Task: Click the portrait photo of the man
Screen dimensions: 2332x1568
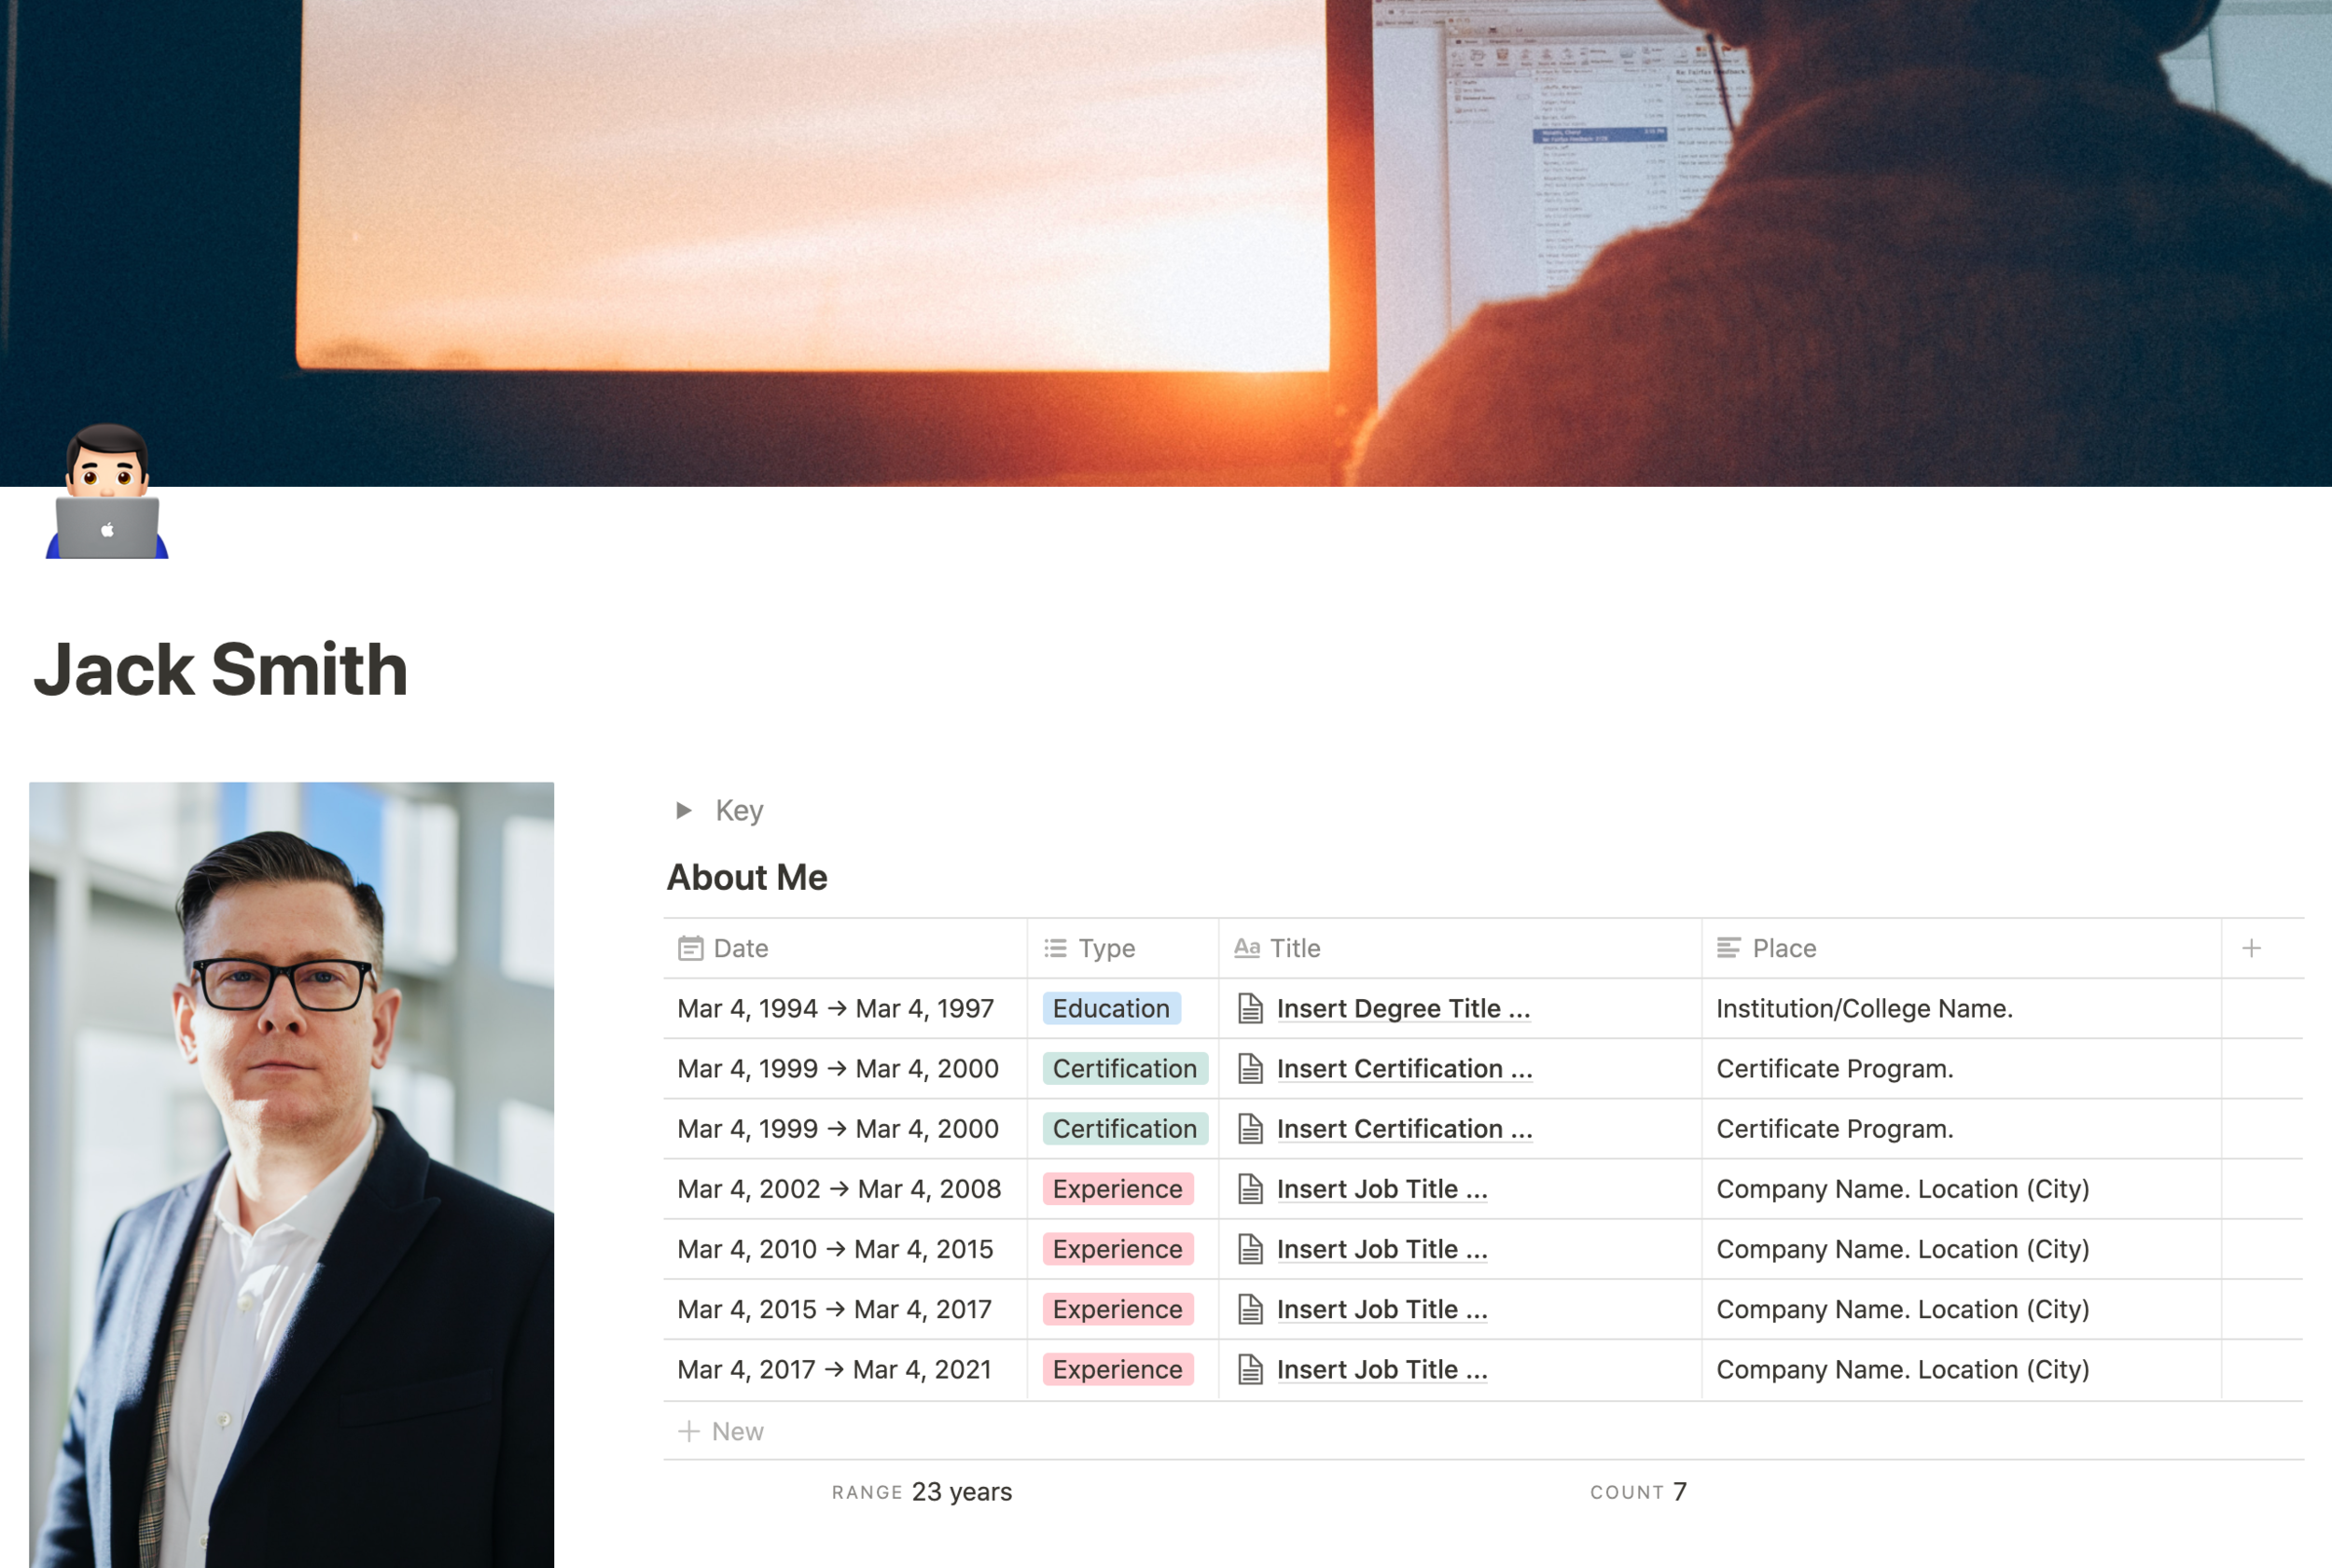Action: tap(291, 1174)
